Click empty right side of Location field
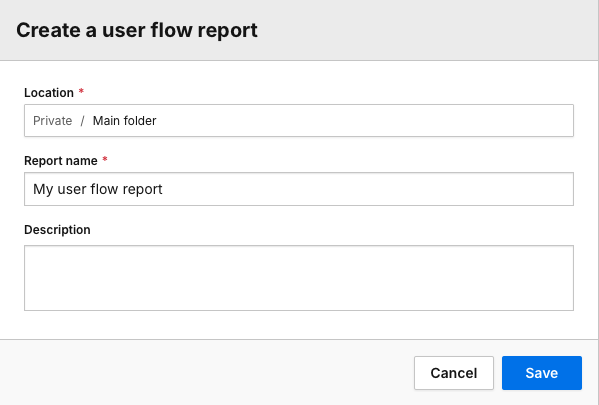599x405 pixels. pos(382,120)
